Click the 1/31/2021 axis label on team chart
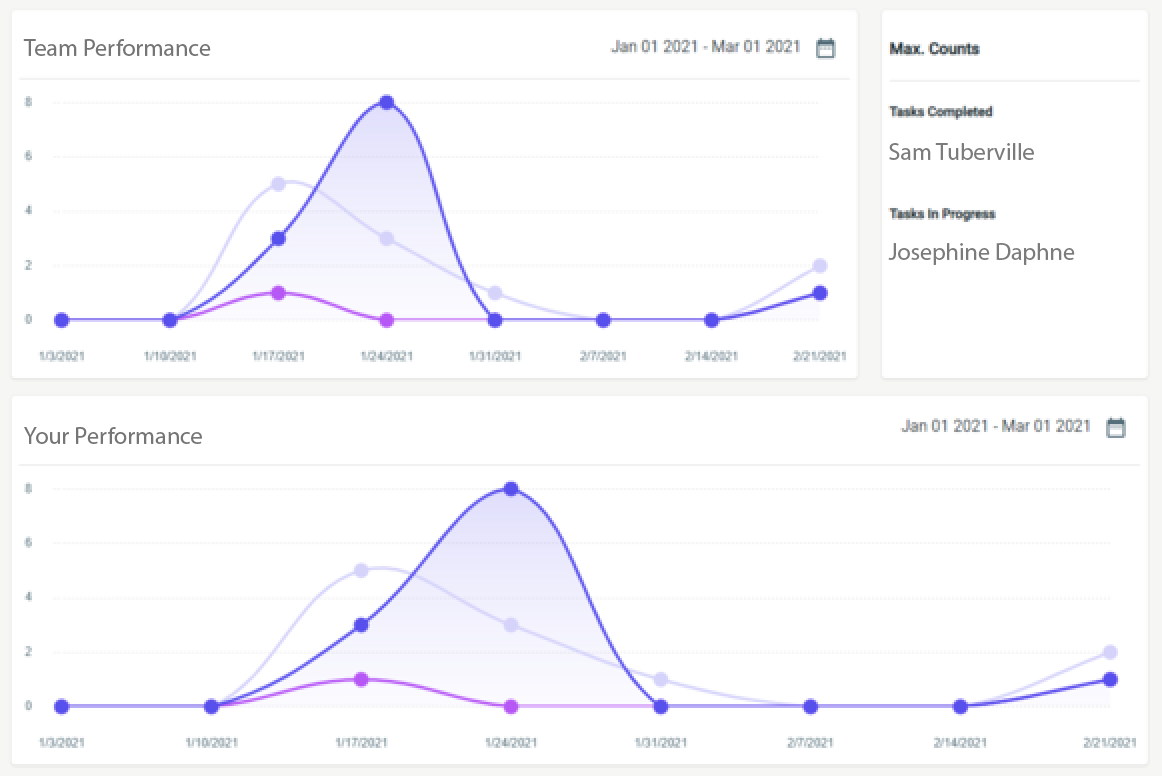This screenshot has width=1162, height=776. (494, 355)
